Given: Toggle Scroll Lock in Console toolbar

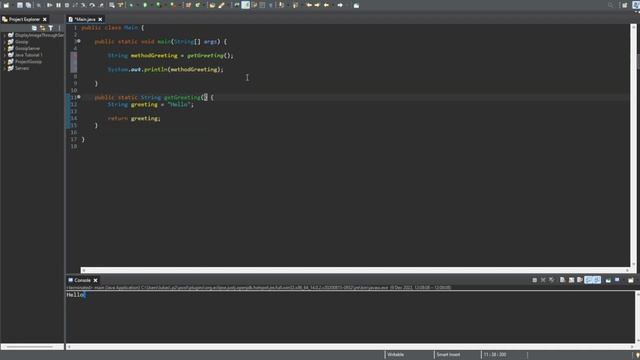Looking at the screenshot, I should (571, 280).
